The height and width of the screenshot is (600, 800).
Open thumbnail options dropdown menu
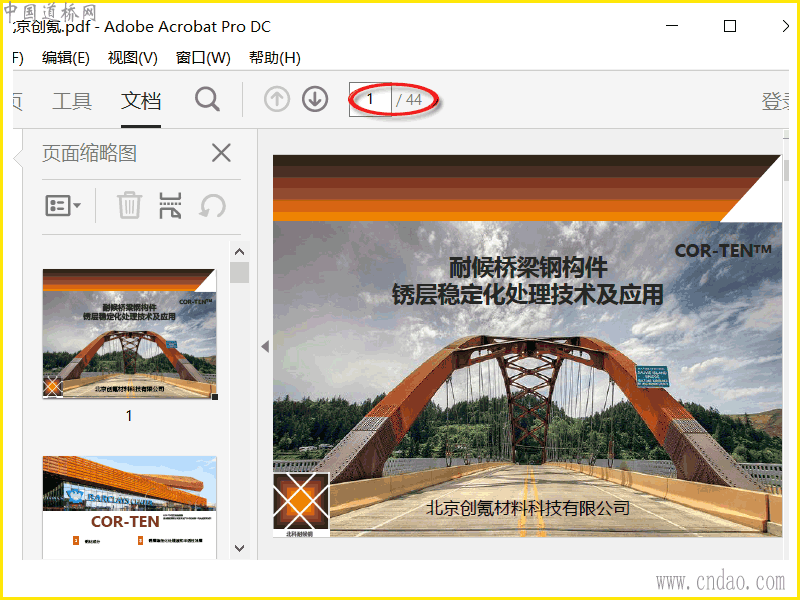(63, 206)
